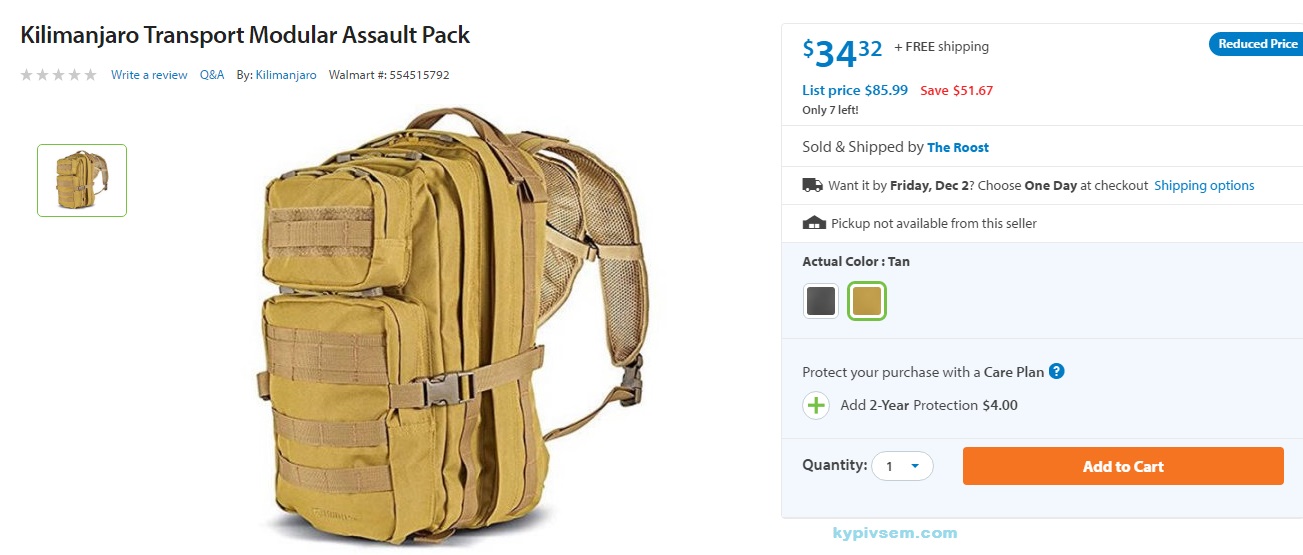Screen dimensions: 1303x555
Task: Click the Care Plan text link
Action: tap(1014, 372)
